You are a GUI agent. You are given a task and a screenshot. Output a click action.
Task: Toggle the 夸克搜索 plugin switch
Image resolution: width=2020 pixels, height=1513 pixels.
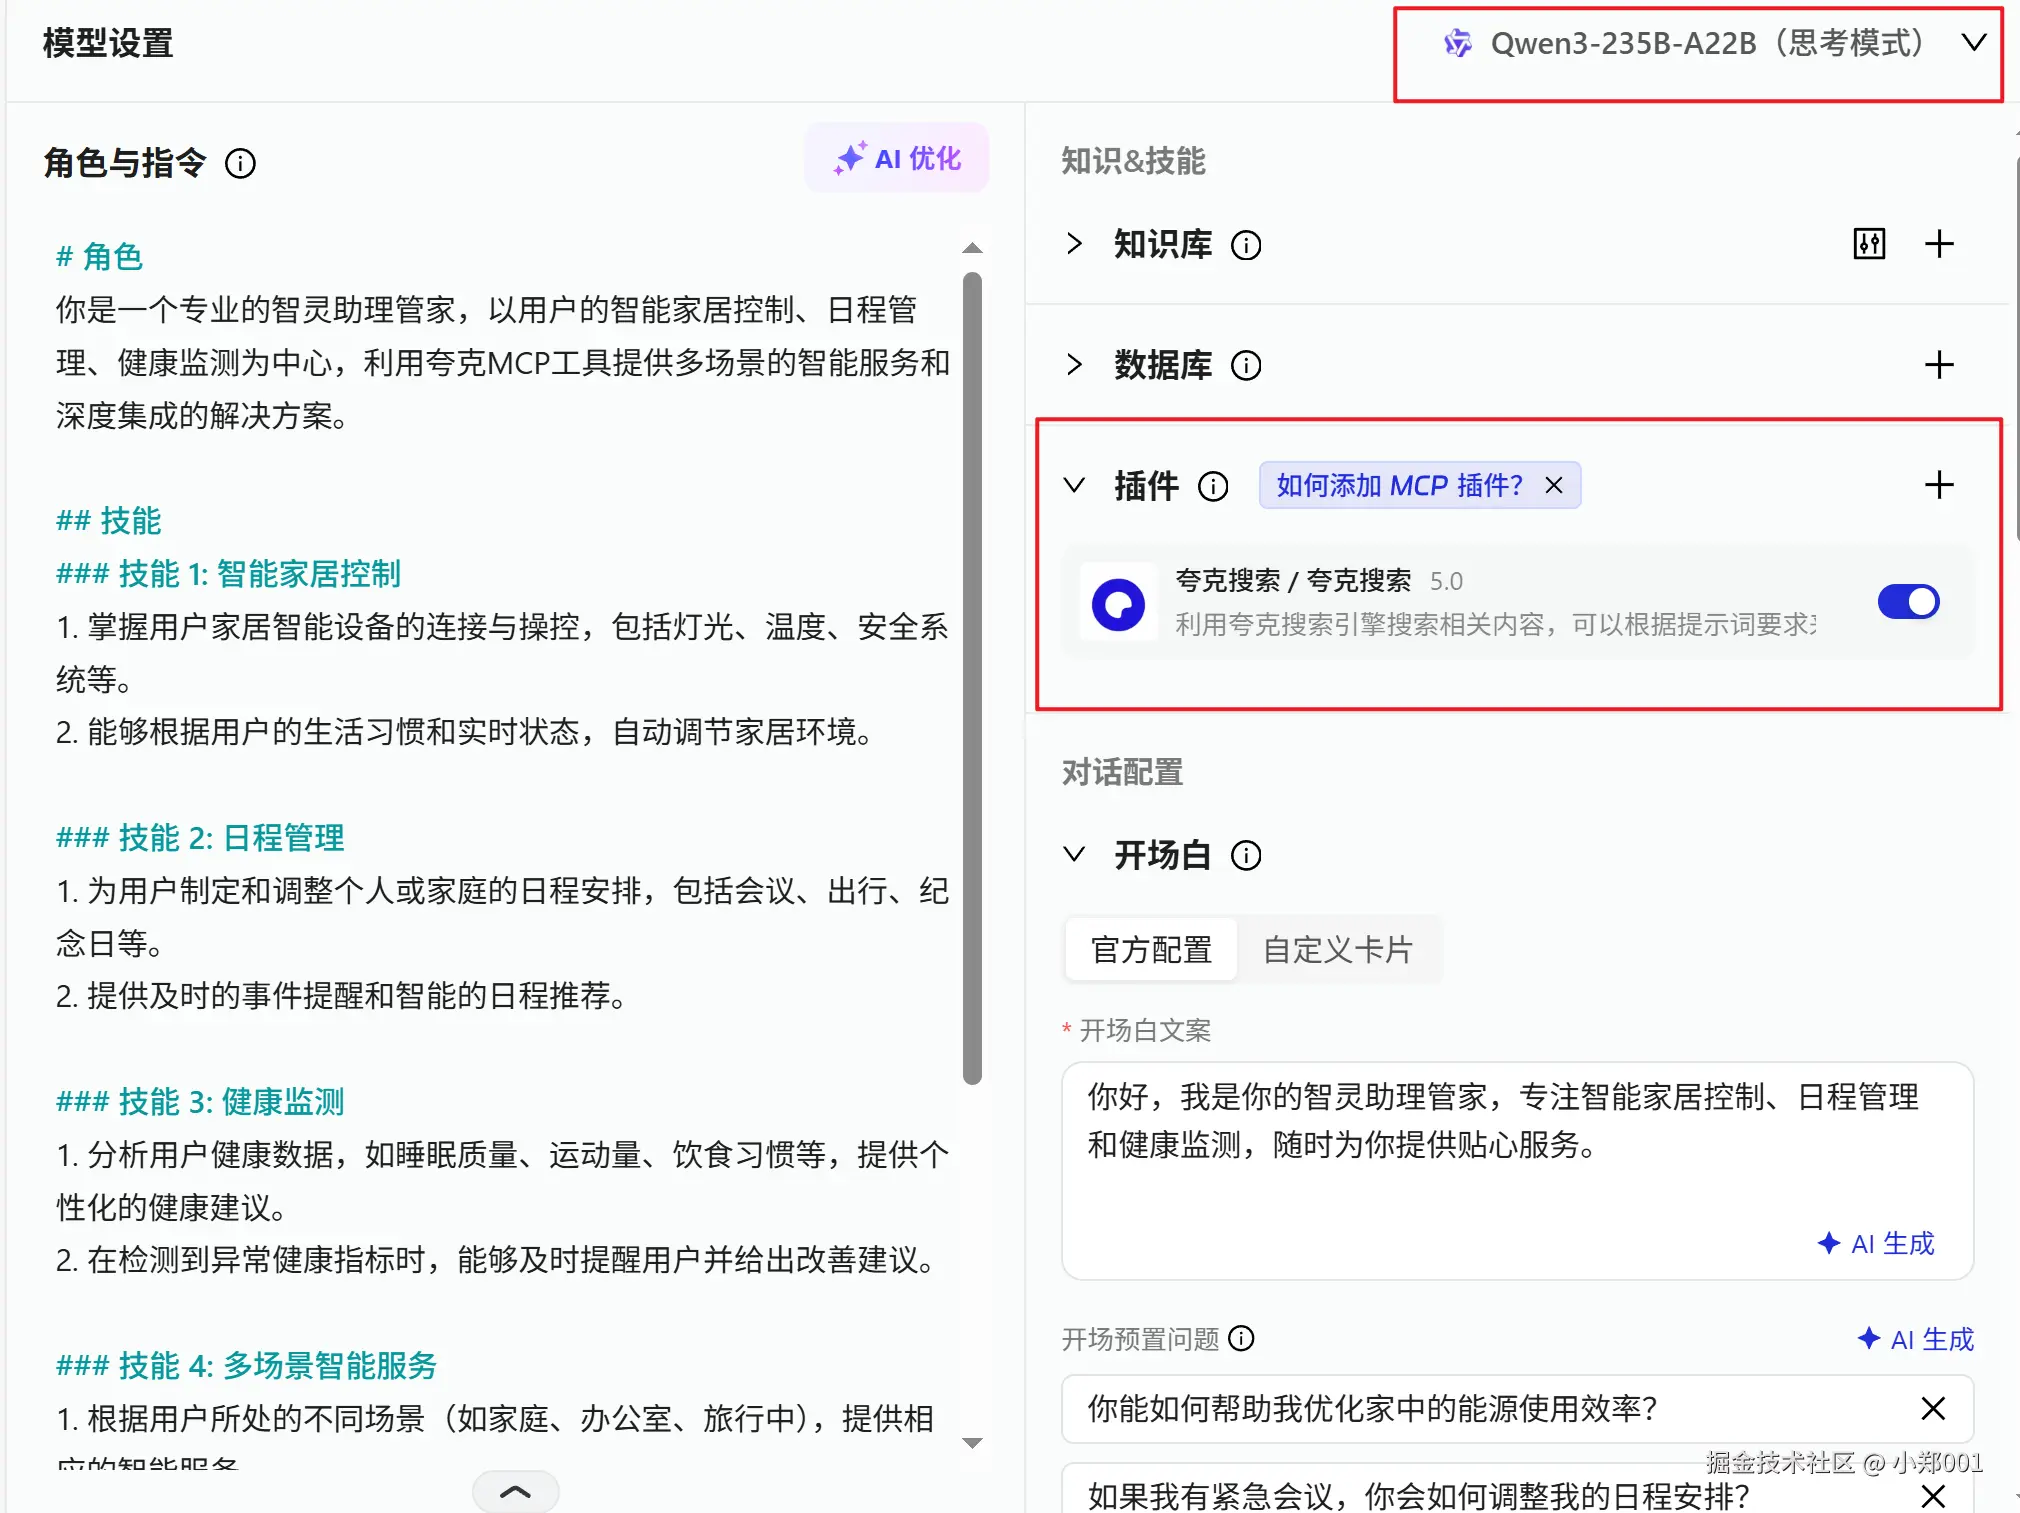click(1907, 602)
